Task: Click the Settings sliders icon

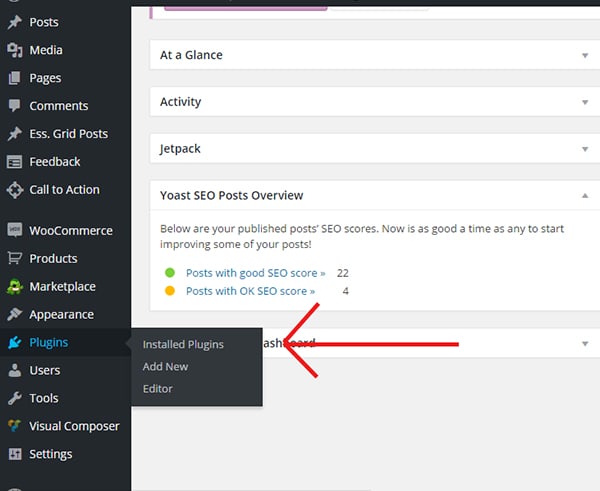Action: (x=15, y=454)
